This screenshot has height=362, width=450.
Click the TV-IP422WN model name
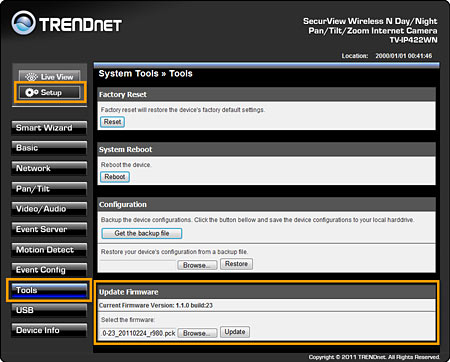pyautogui.click(x=413, y=40)
